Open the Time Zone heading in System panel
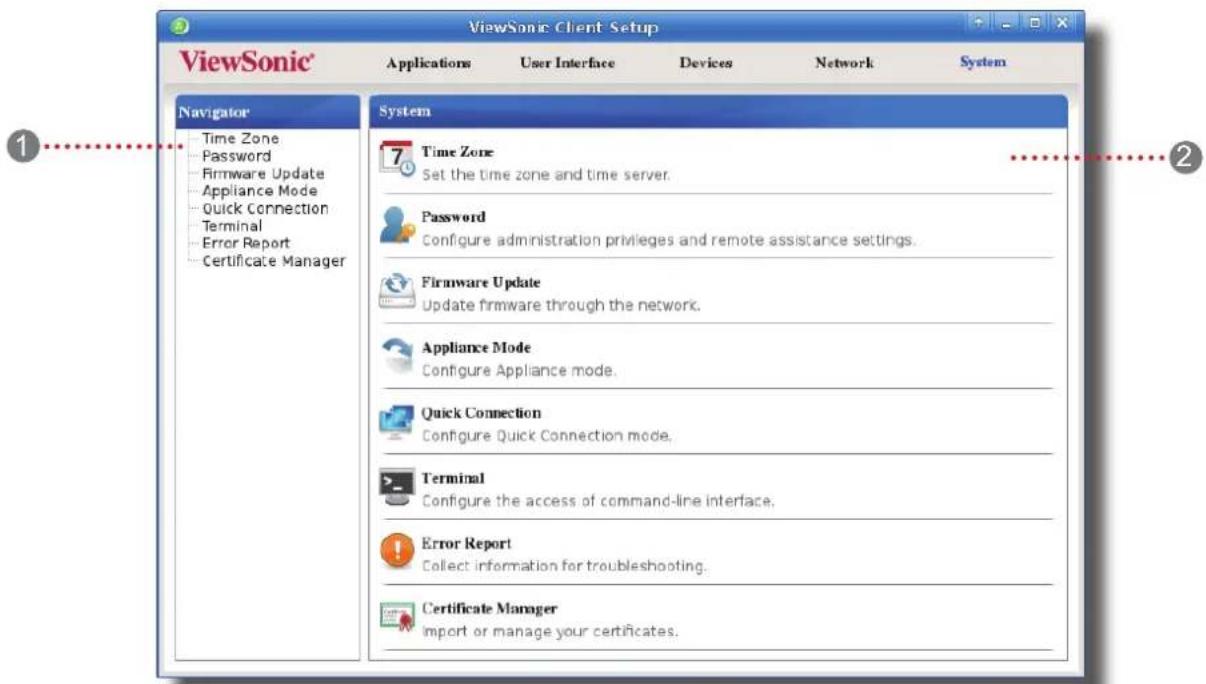The width and height of the screenshot is (1206, 684). (x=458, y=152)
